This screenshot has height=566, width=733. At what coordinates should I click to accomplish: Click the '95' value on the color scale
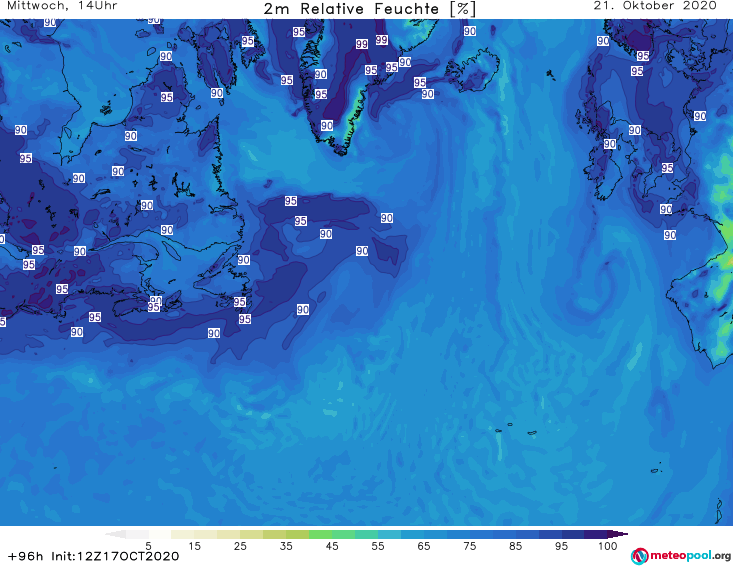tap(561, 546)
